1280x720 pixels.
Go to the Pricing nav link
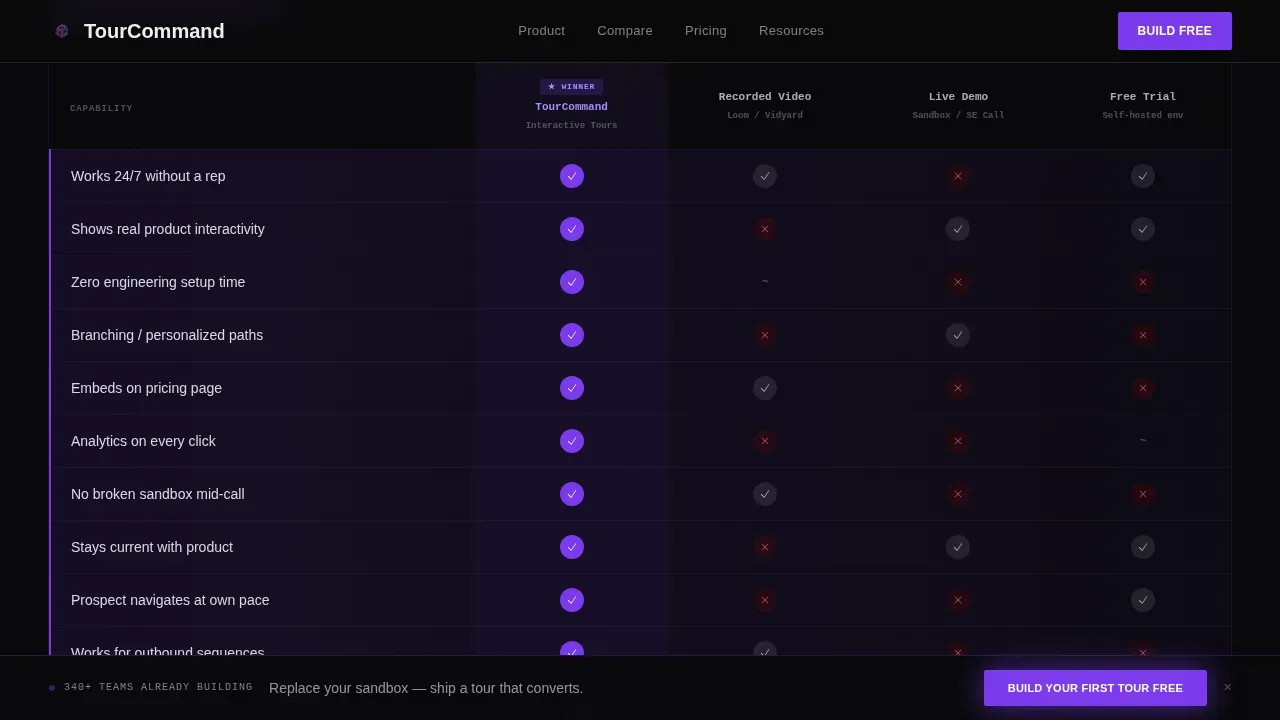click(x=706, y=31)
